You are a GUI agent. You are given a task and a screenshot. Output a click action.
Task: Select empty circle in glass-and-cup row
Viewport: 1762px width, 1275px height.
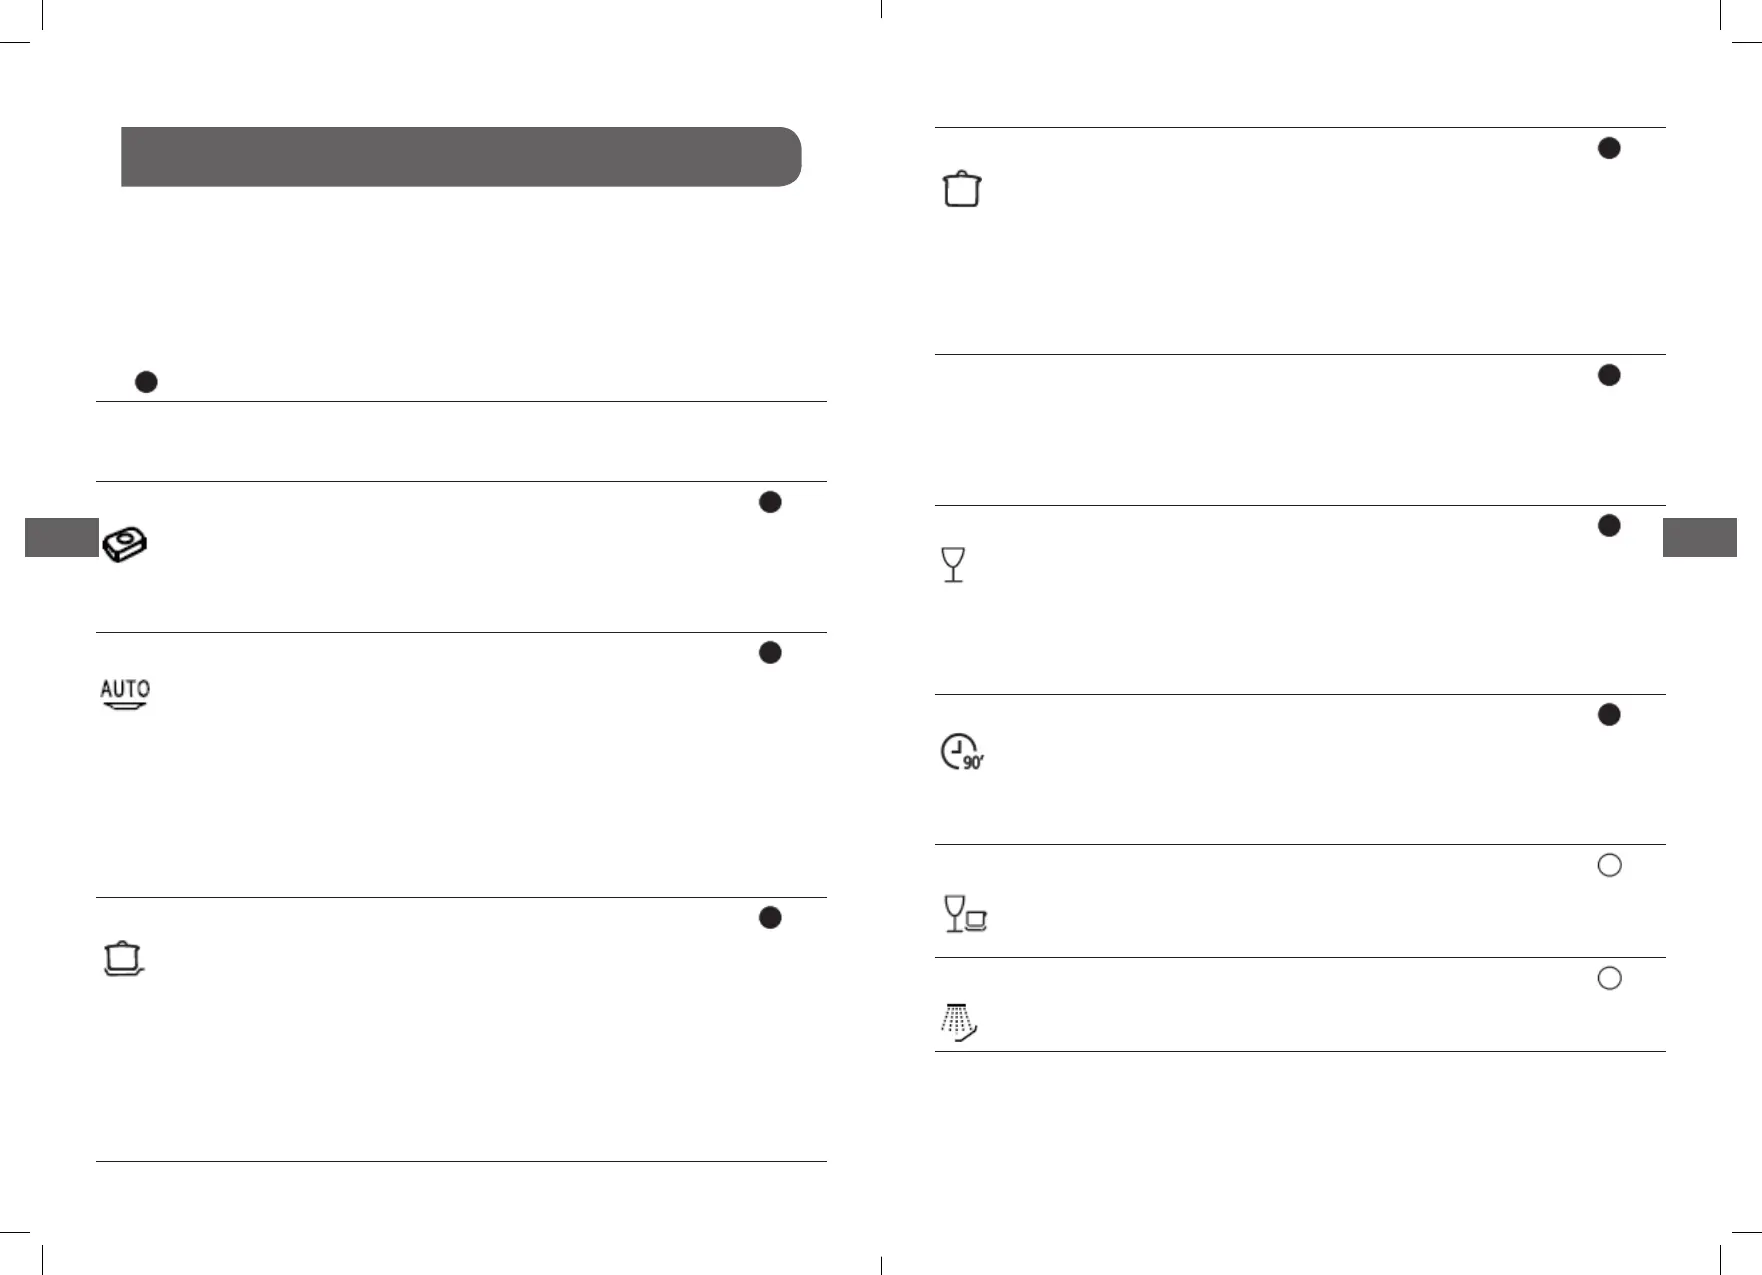pyautogui.click(x=1609, y=865)
